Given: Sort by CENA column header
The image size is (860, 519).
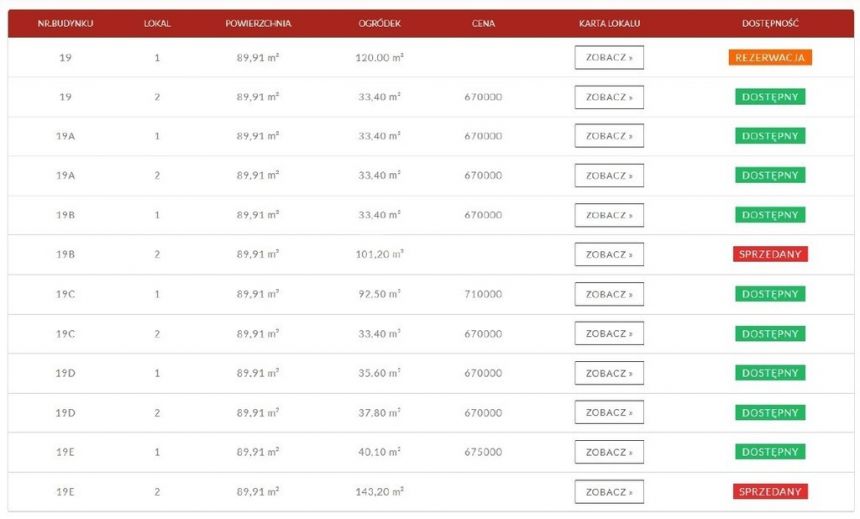Looking at the screenshot, I should [x=483, y=24].
